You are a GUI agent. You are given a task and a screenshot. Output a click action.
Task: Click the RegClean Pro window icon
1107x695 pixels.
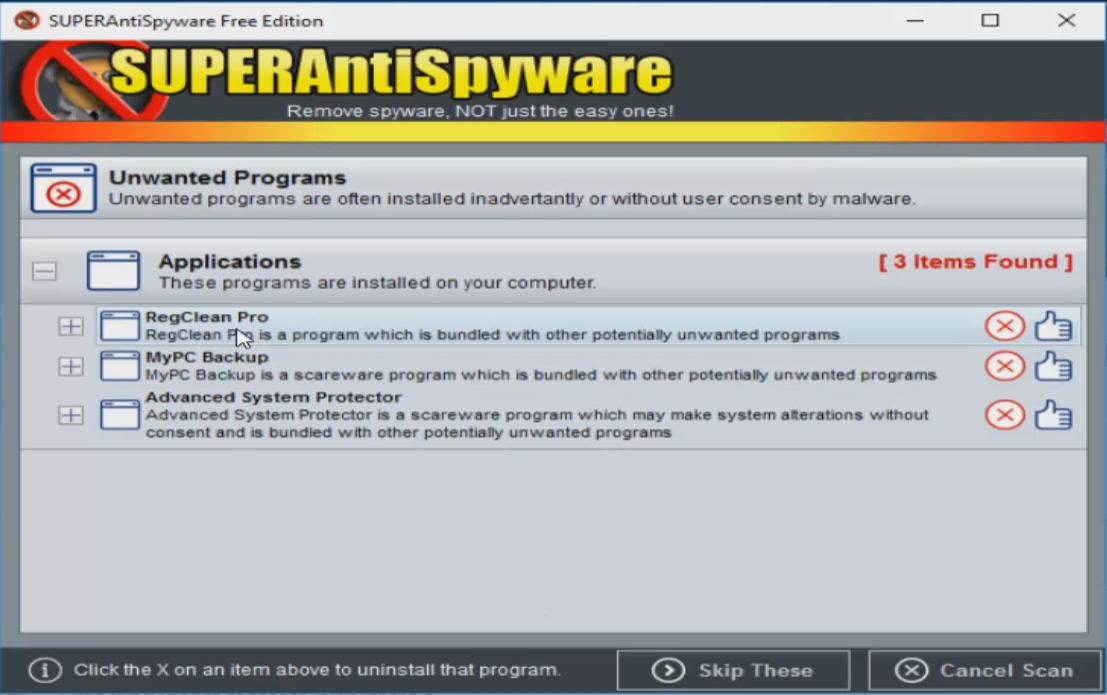(119, 326)
